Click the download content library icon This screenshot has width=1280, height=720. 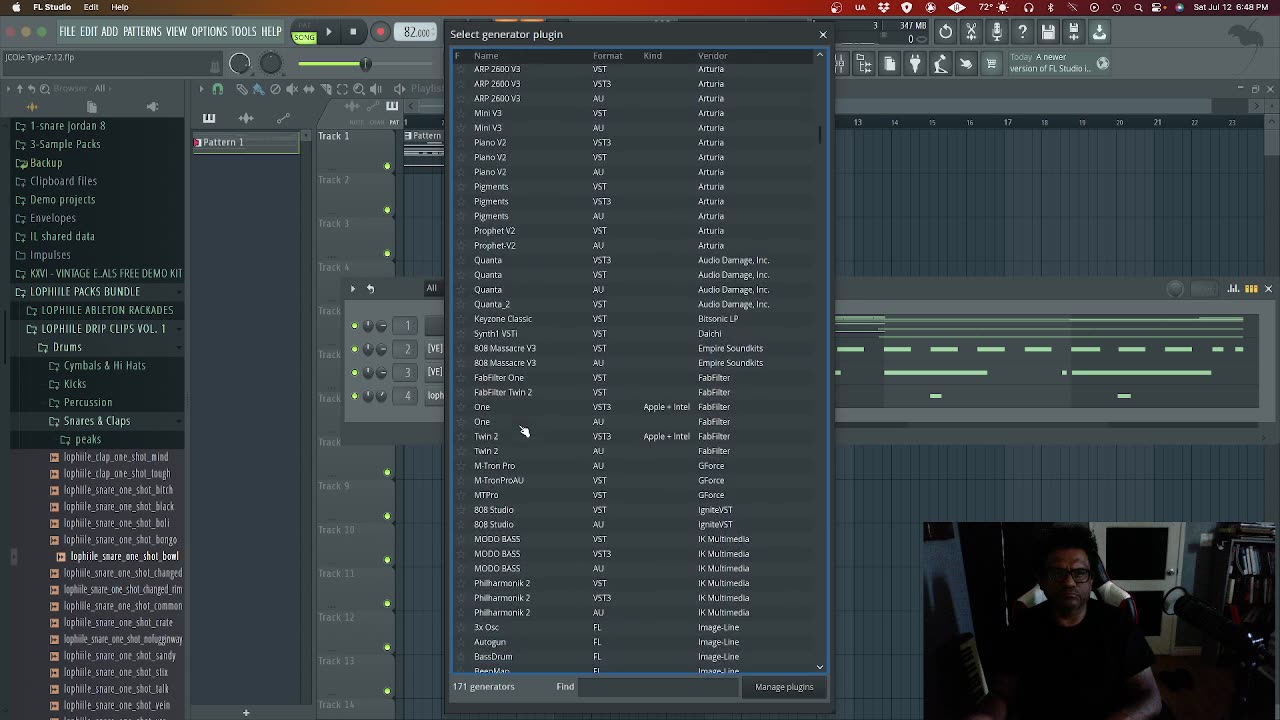tap(1099, 32)
